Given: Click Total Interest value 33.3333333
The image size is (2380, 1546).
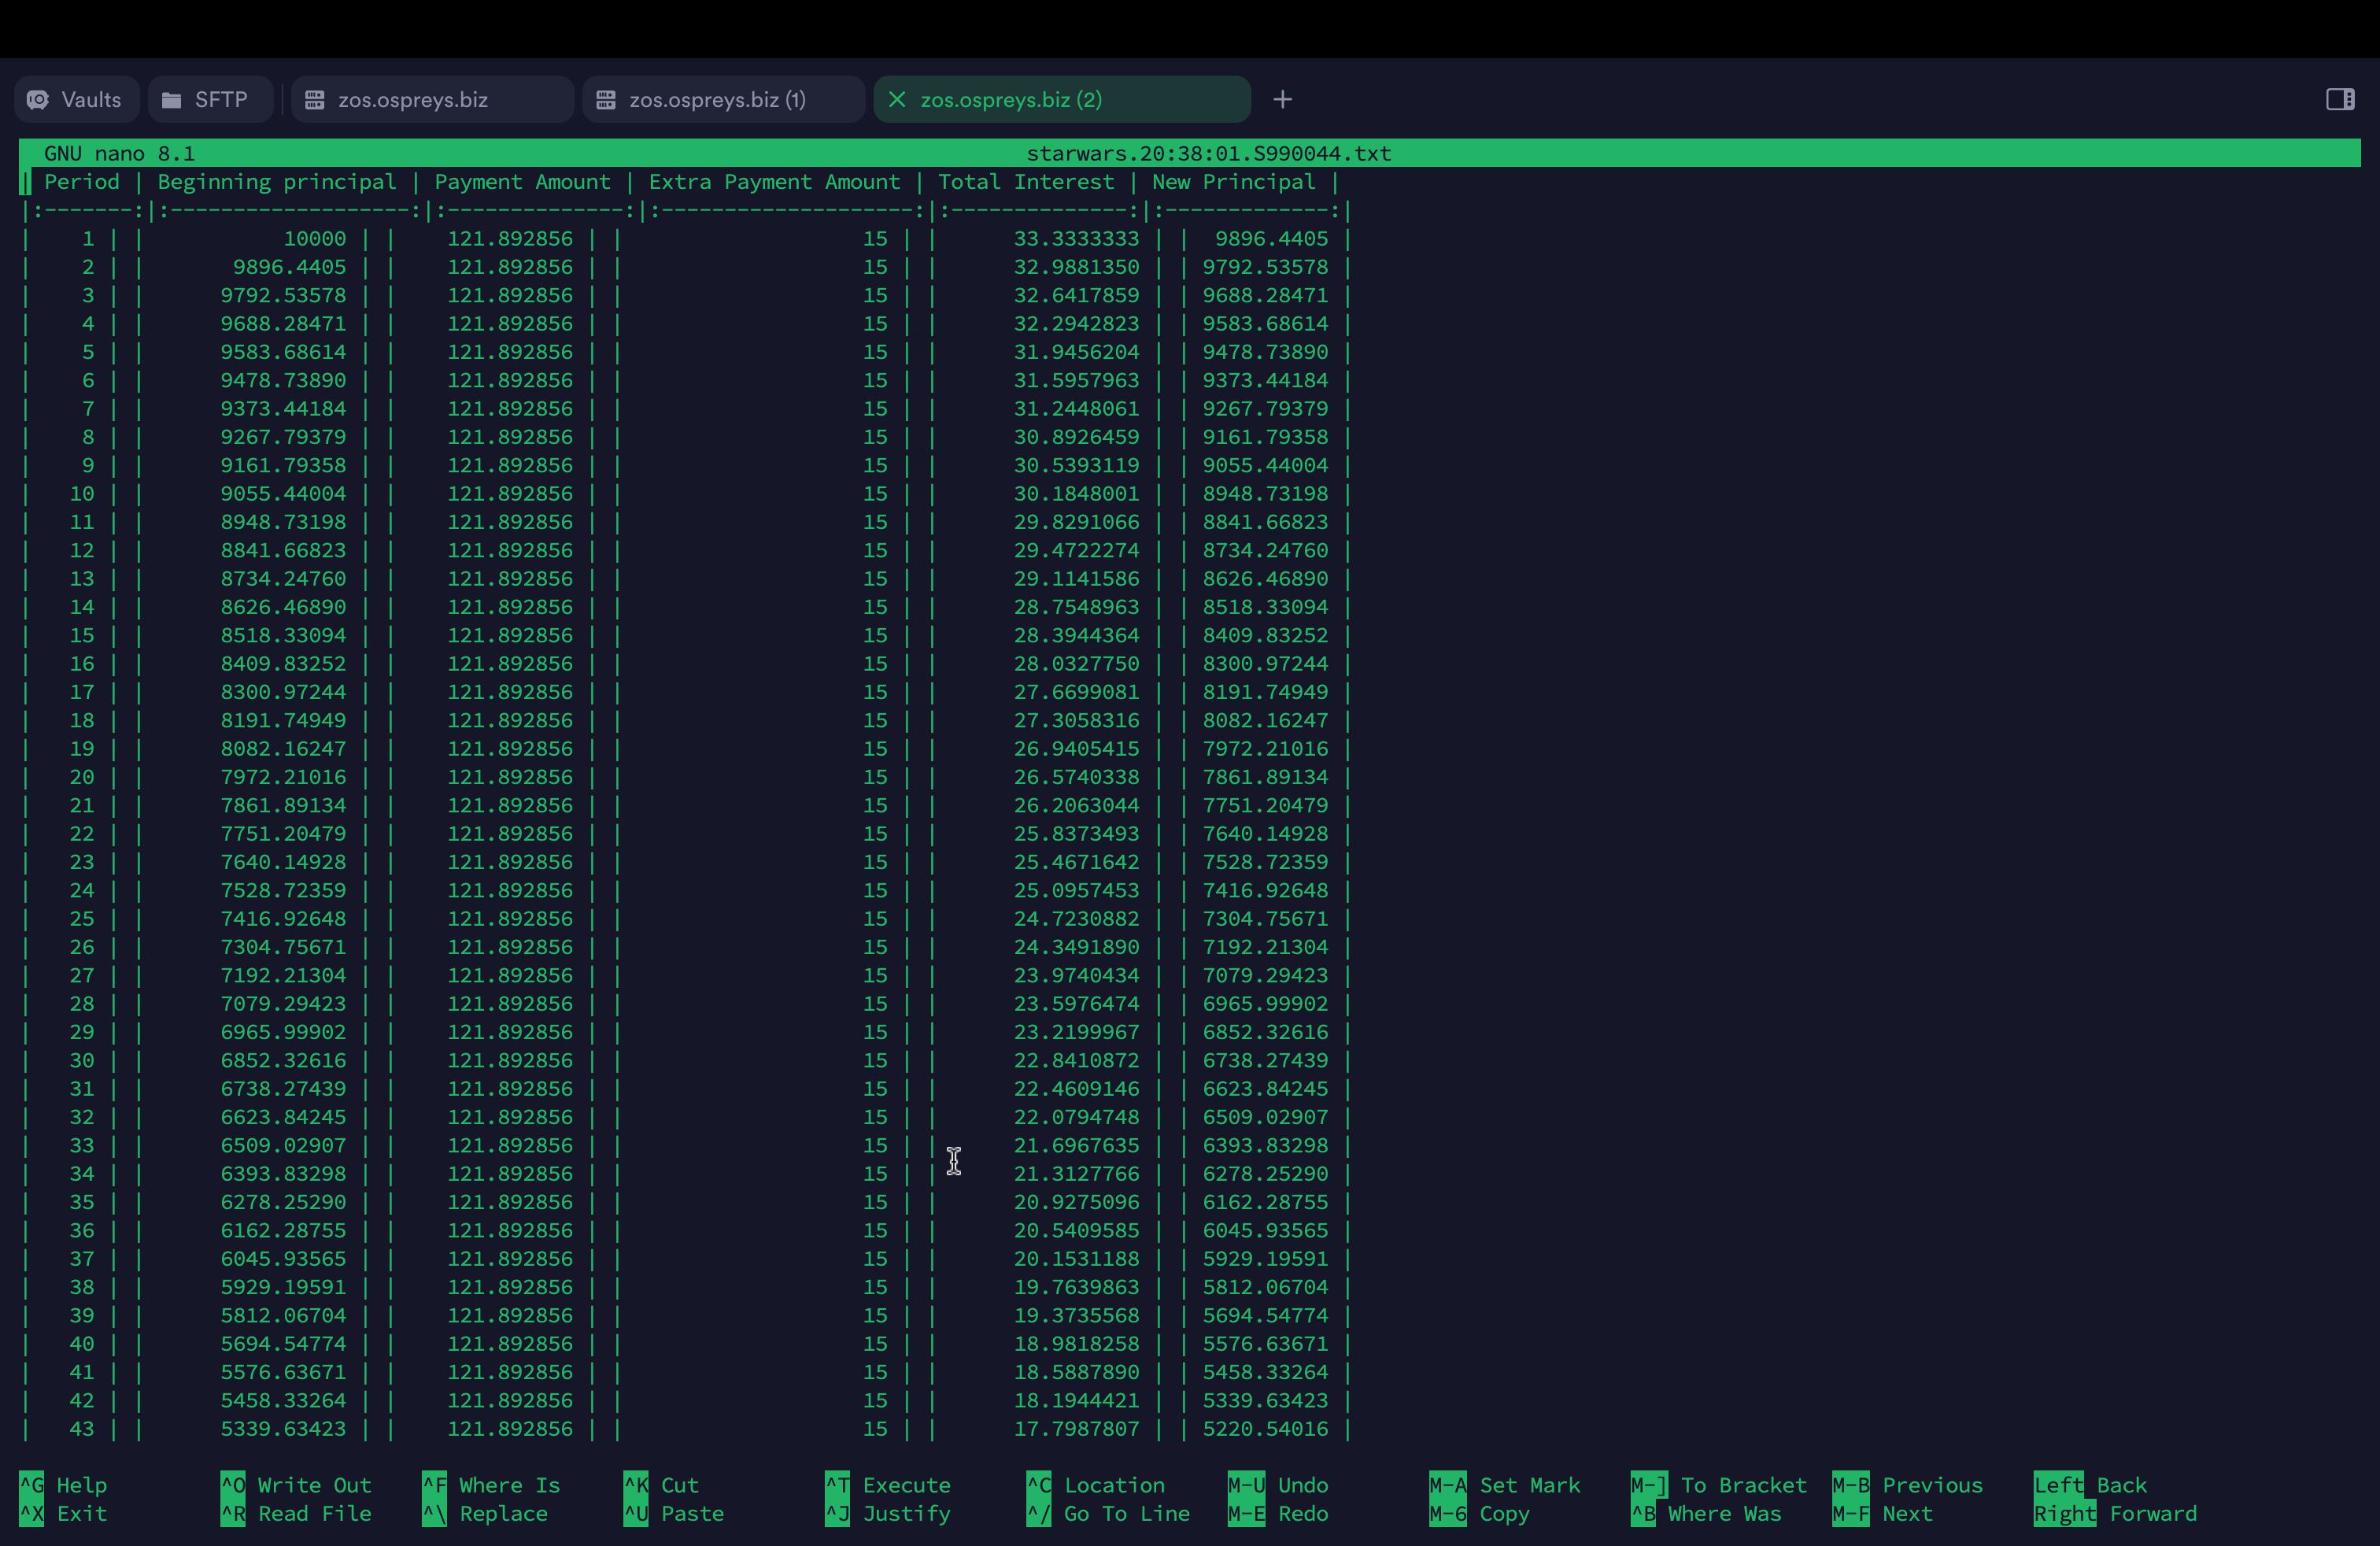Looking at the screenshot, I should tap(1076, 239).
